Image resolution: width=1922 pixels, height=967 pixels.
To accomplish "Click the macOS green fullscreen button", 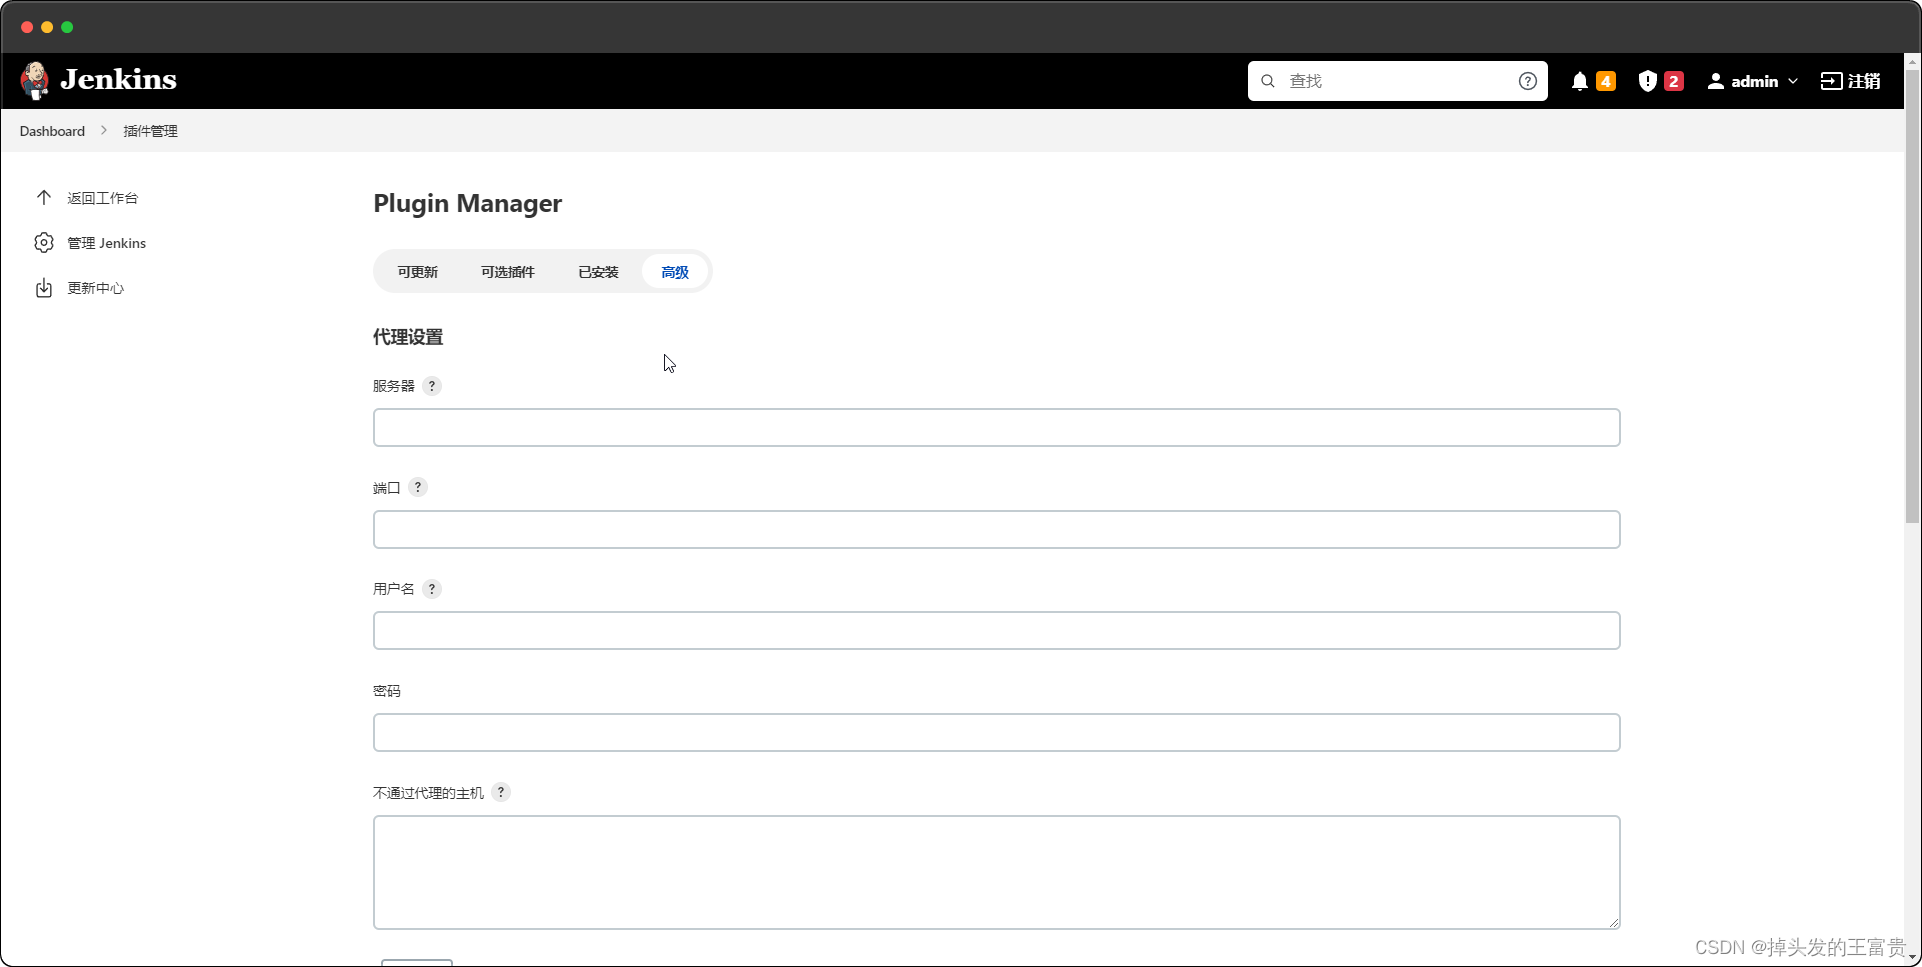I will pos(67,27).
